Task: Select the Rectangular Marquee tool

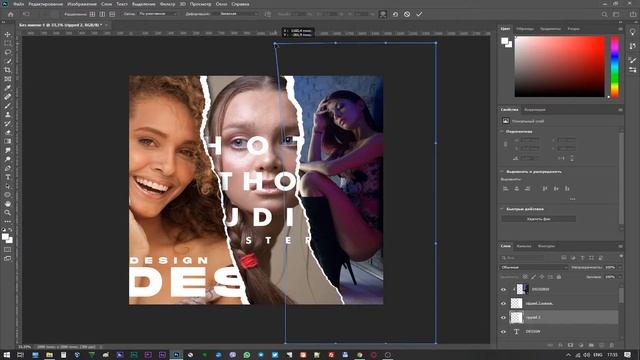Action: pos(7,43)
